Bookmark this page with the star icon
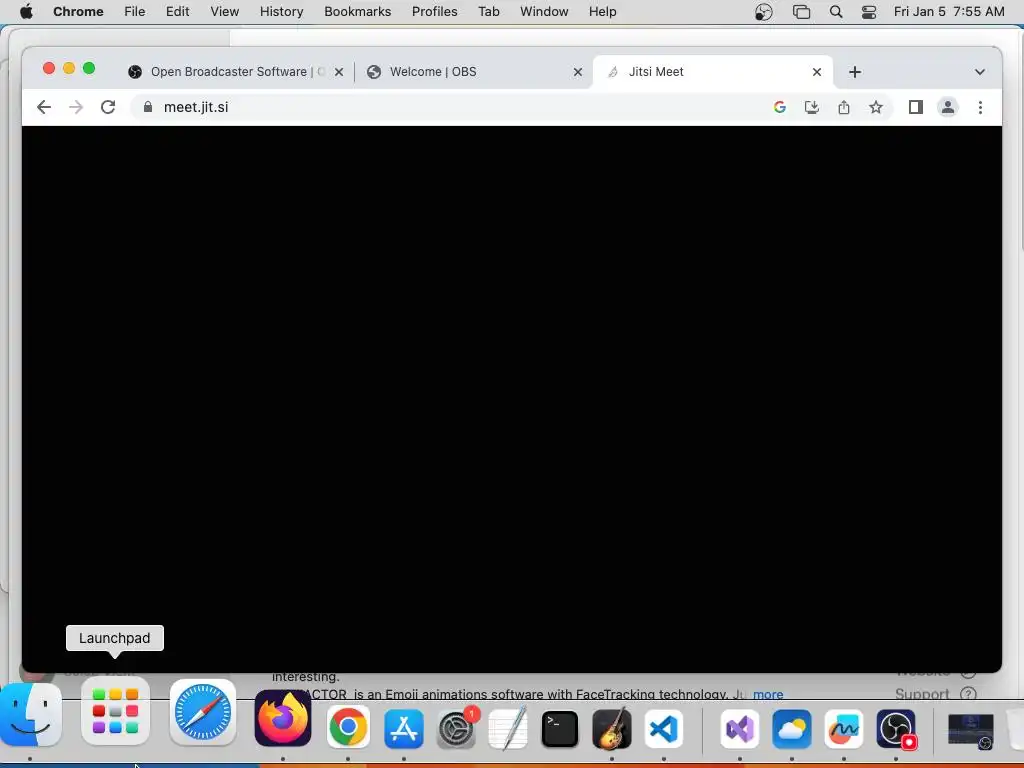 [x=876, y=107]
